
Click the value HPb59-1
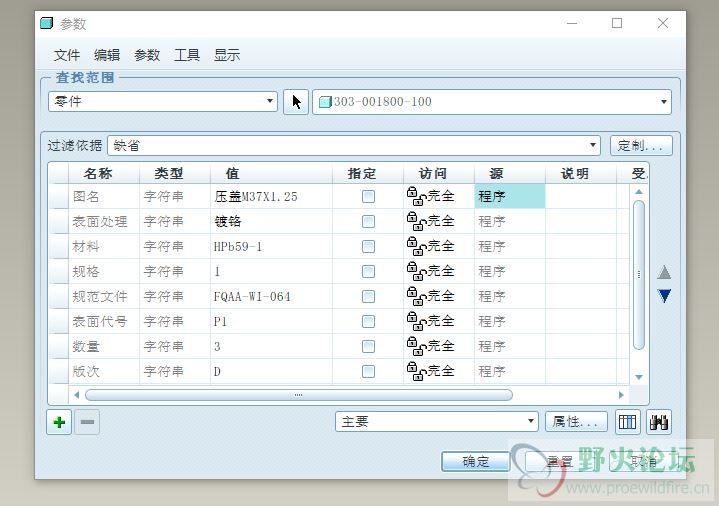click(238, 246)
